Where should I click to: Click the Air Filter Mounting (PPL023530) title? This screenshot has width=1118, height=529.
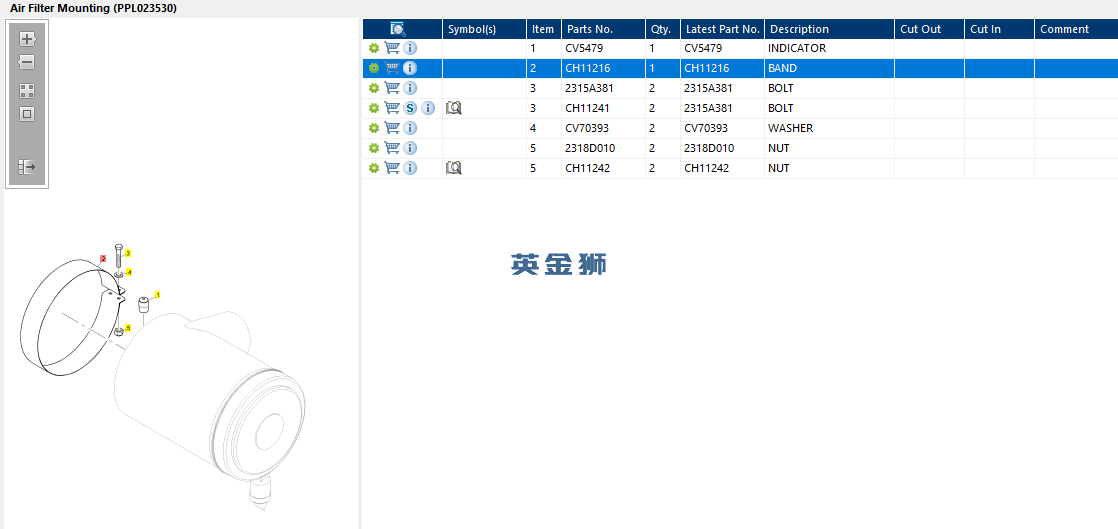pos(93,9)
